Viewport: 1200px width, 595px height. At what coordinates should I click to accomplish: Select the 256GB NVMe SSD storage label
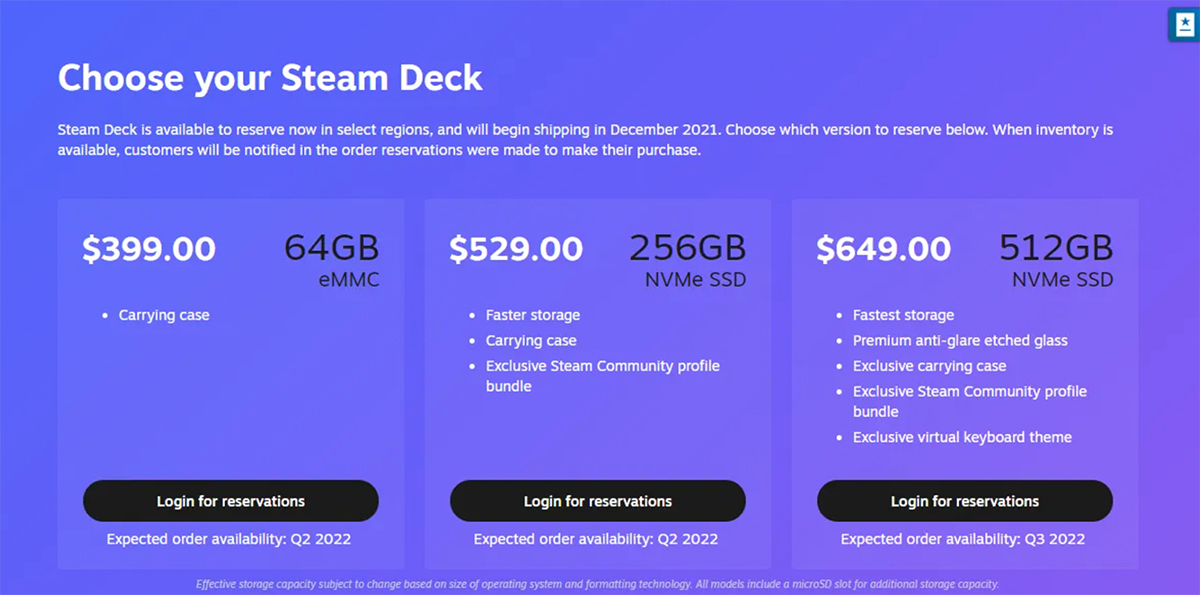pos(688,258)
